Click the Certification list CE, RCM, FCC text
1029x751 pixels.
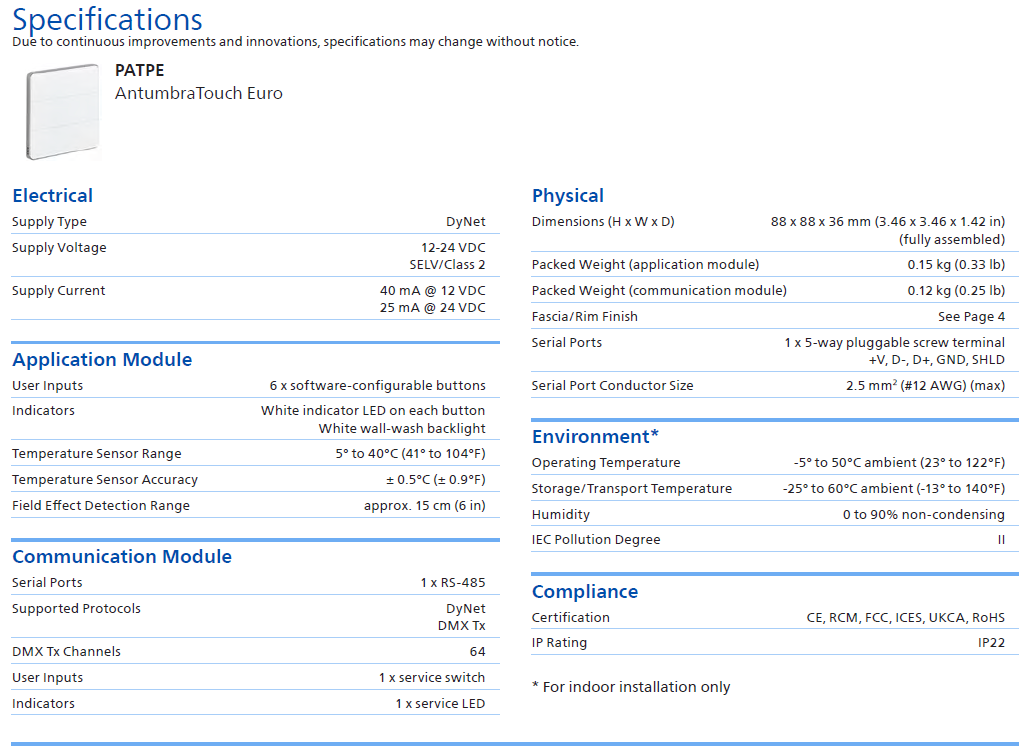[x=905, y=618]
